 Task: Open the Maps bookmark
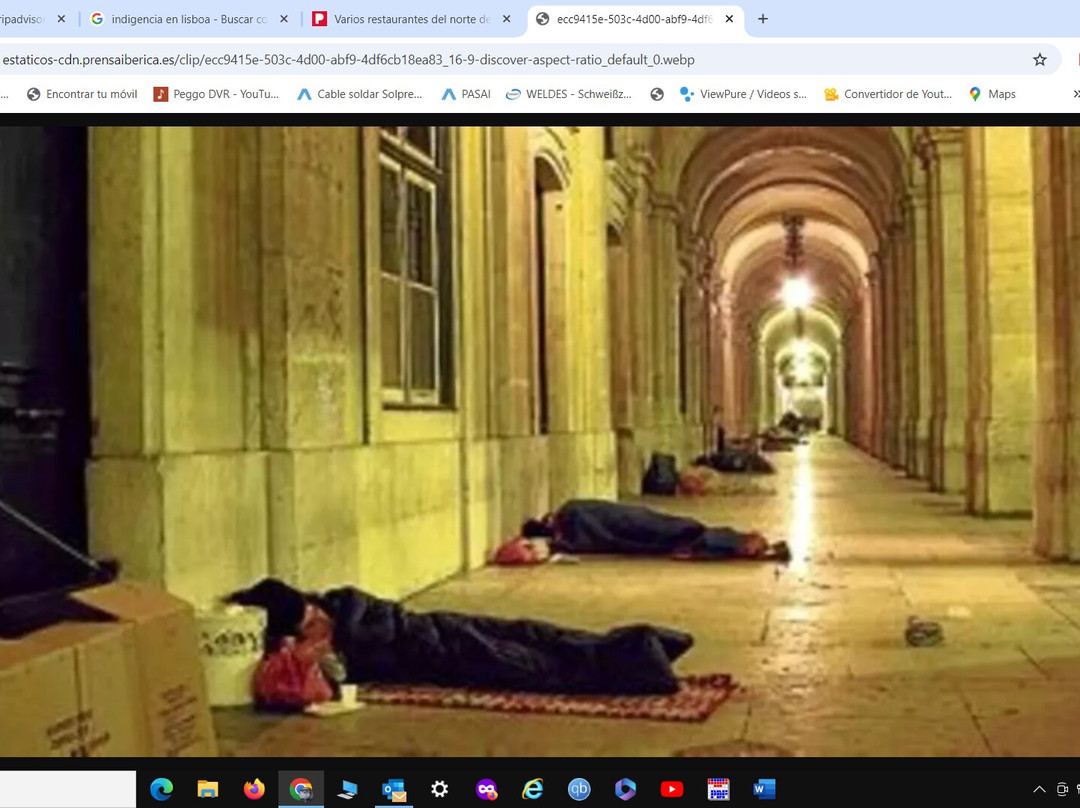(991, 94)
